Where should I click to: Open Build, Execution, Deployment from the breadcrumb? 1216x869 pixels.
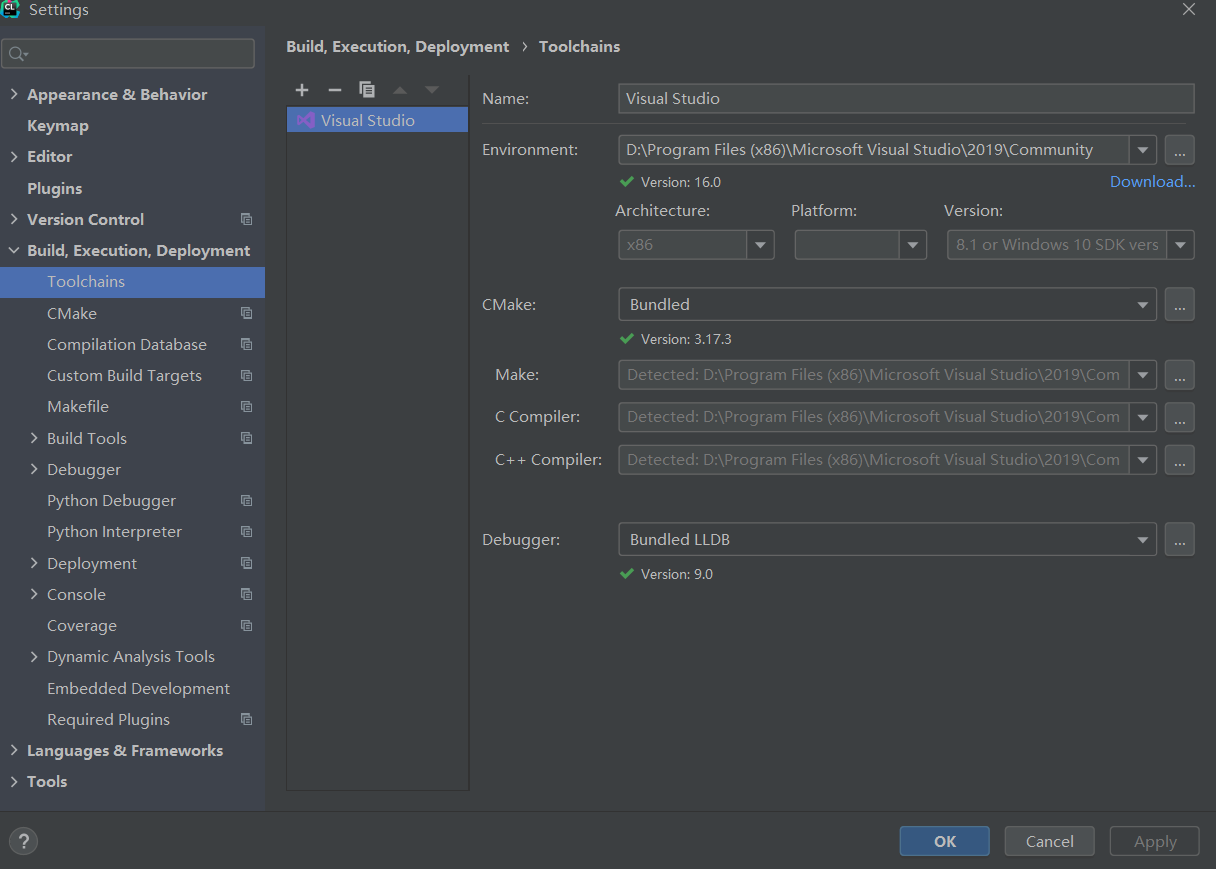[397, 46]
